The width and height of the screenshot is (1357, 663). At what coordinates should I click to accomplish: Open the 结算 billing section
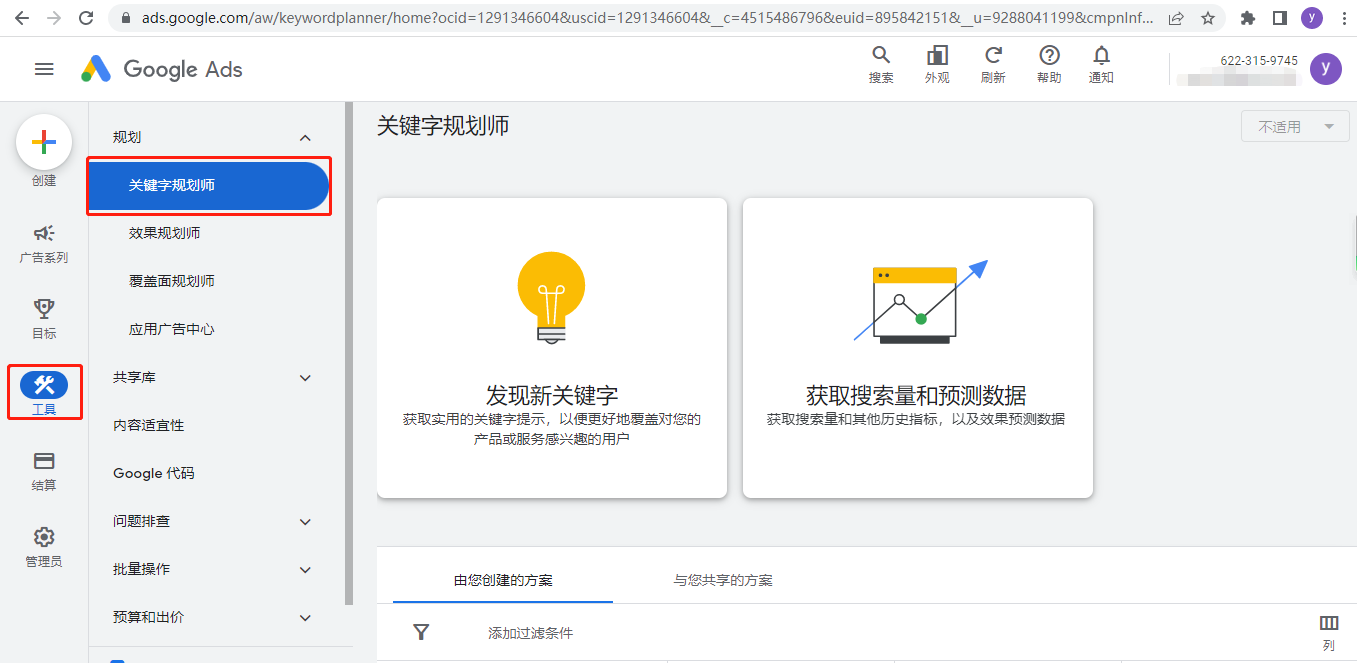coord(44,471)
